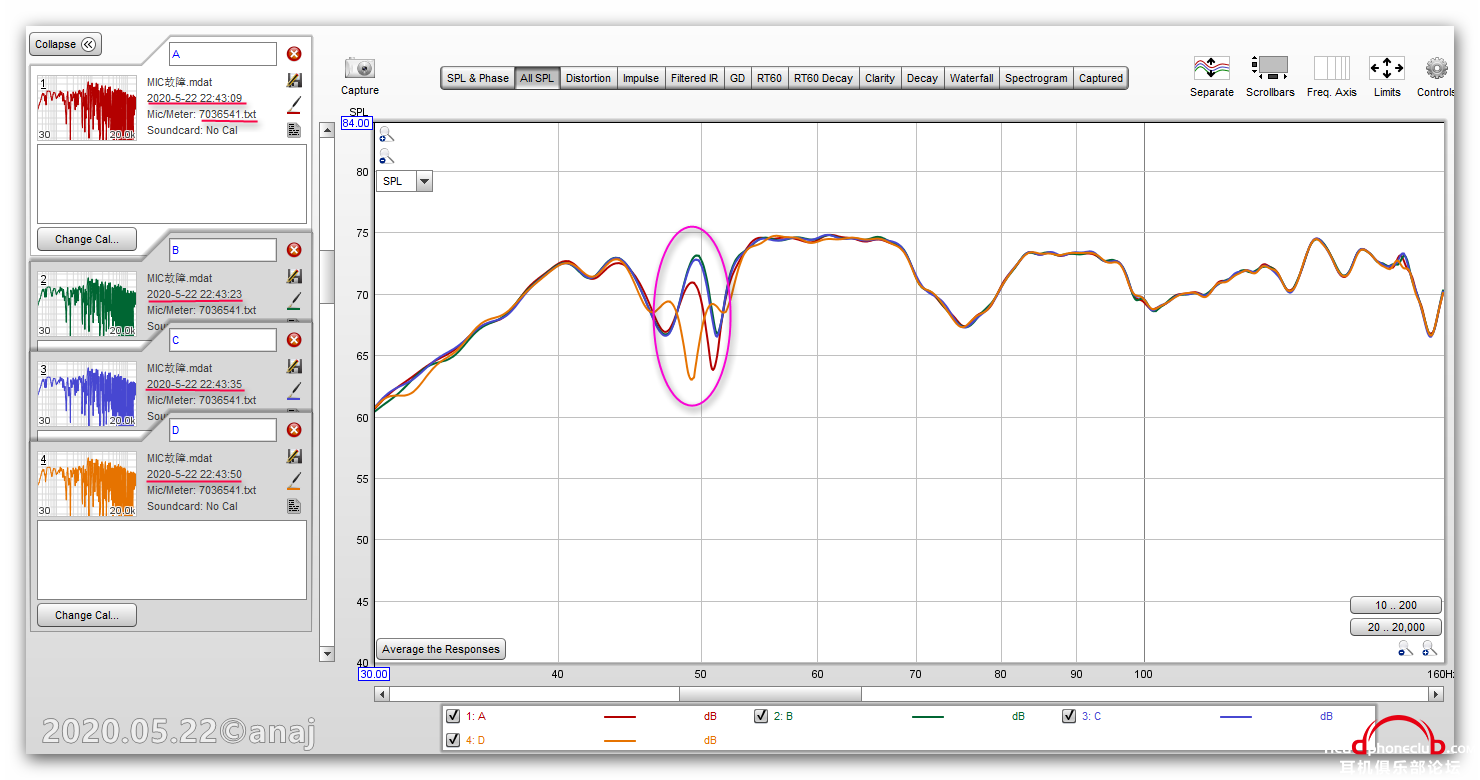The height and width of the screenshot is (780, 1480).
Task: Open the RT60 Decay tab
Action: pyautogui.click(x=823, y=78)
